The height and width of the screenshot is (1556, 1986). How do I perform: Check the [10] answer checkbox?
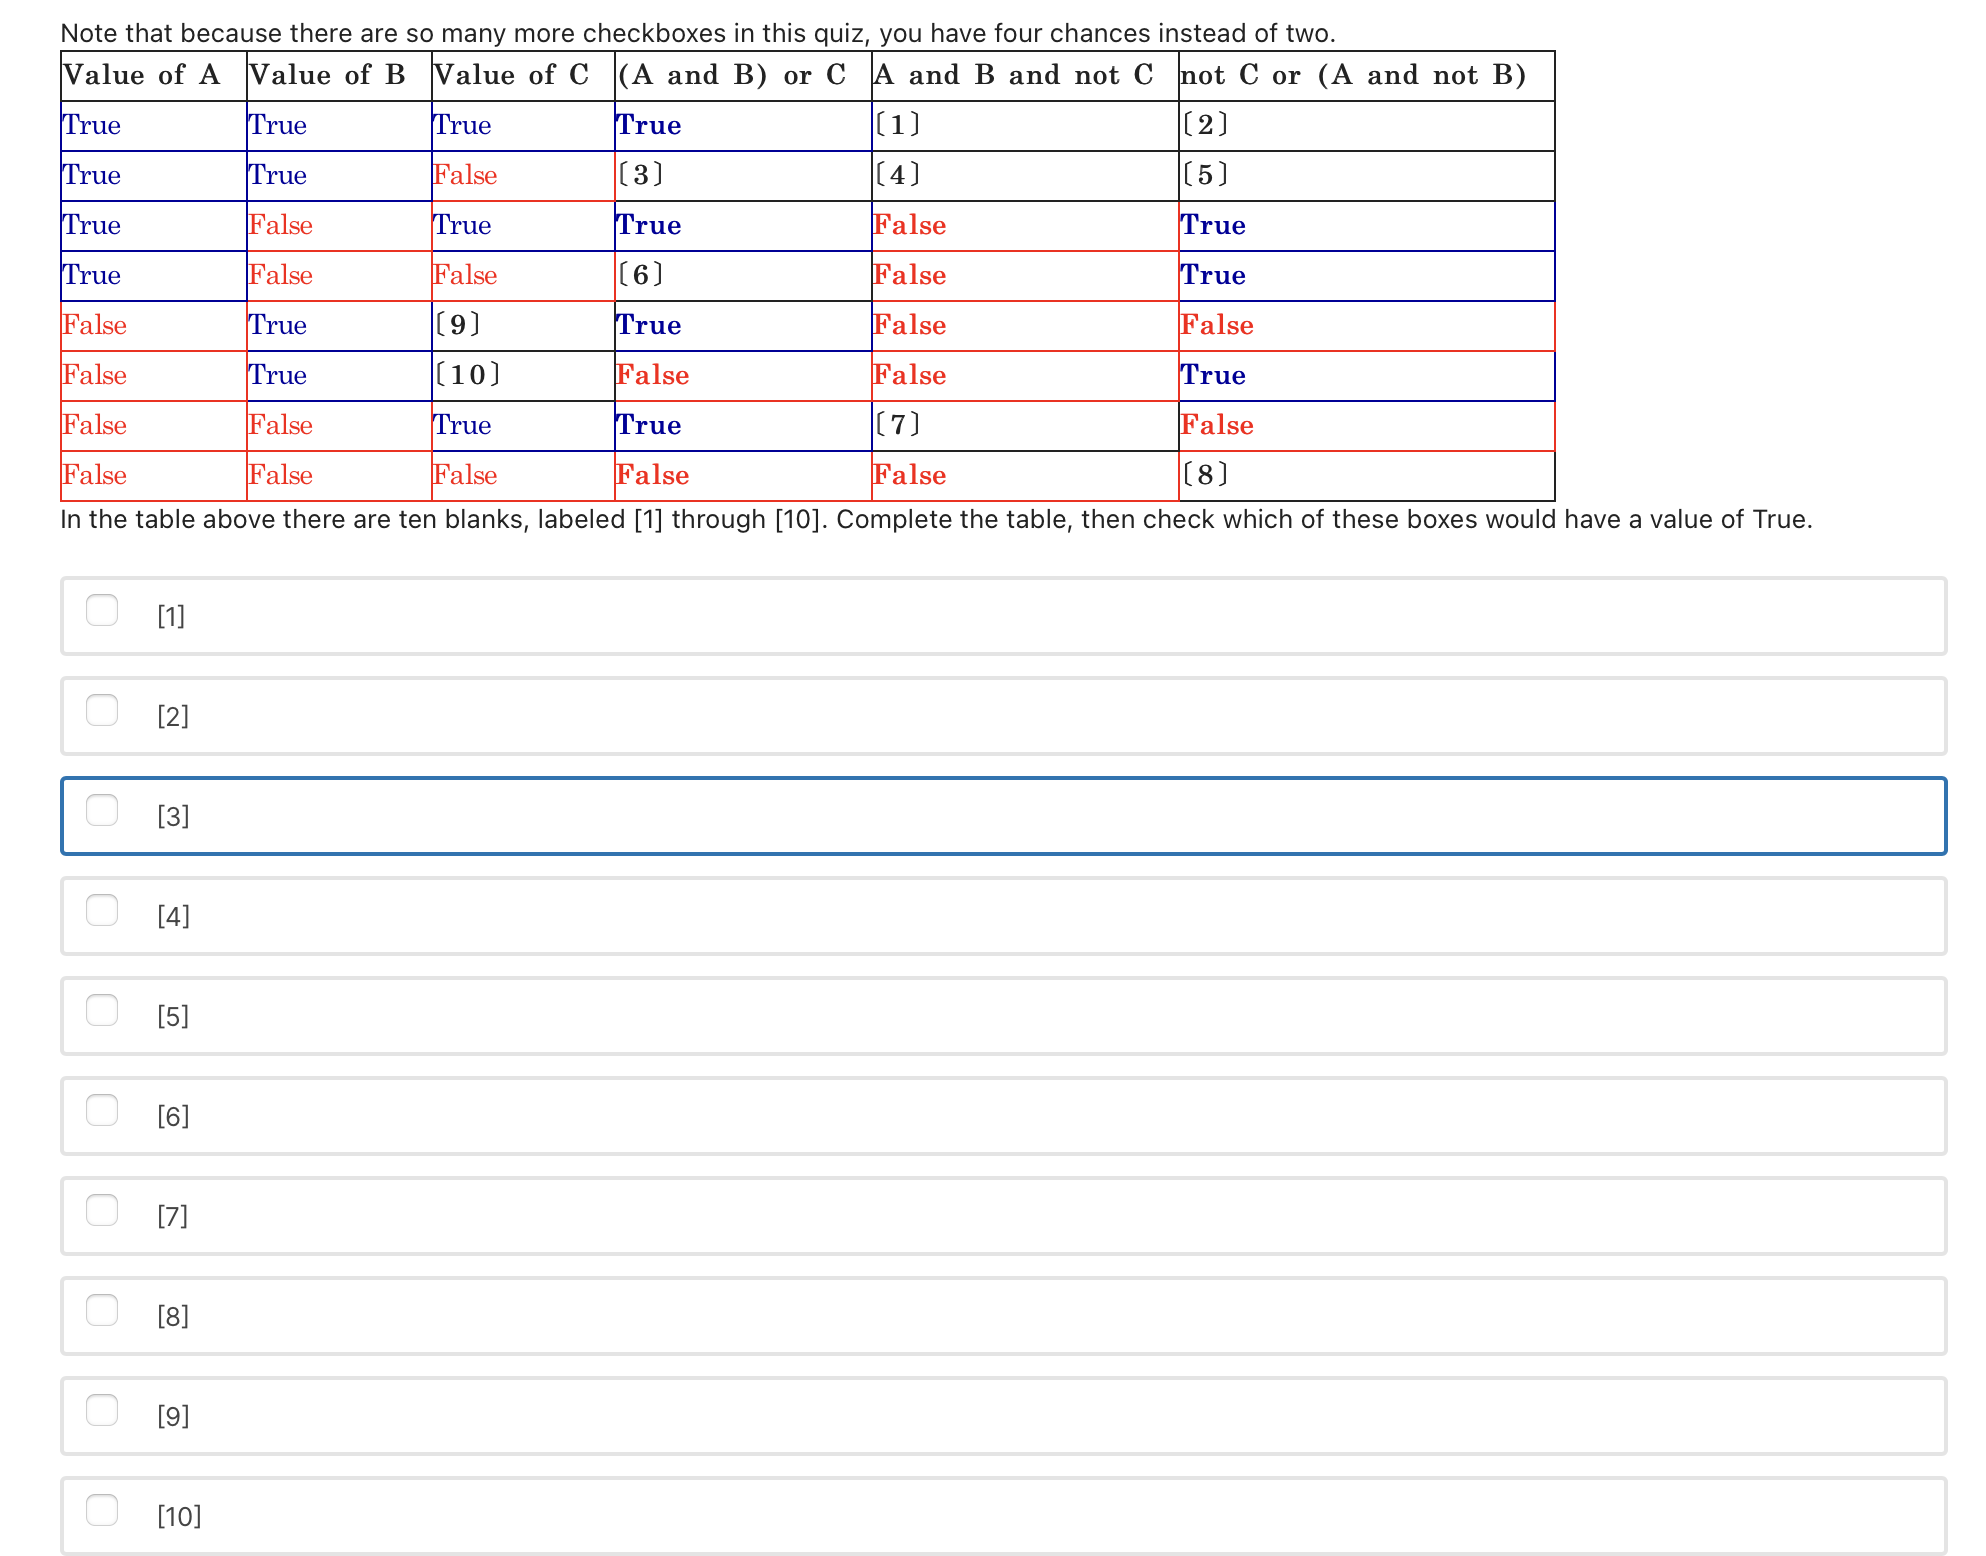point(102,1510)
